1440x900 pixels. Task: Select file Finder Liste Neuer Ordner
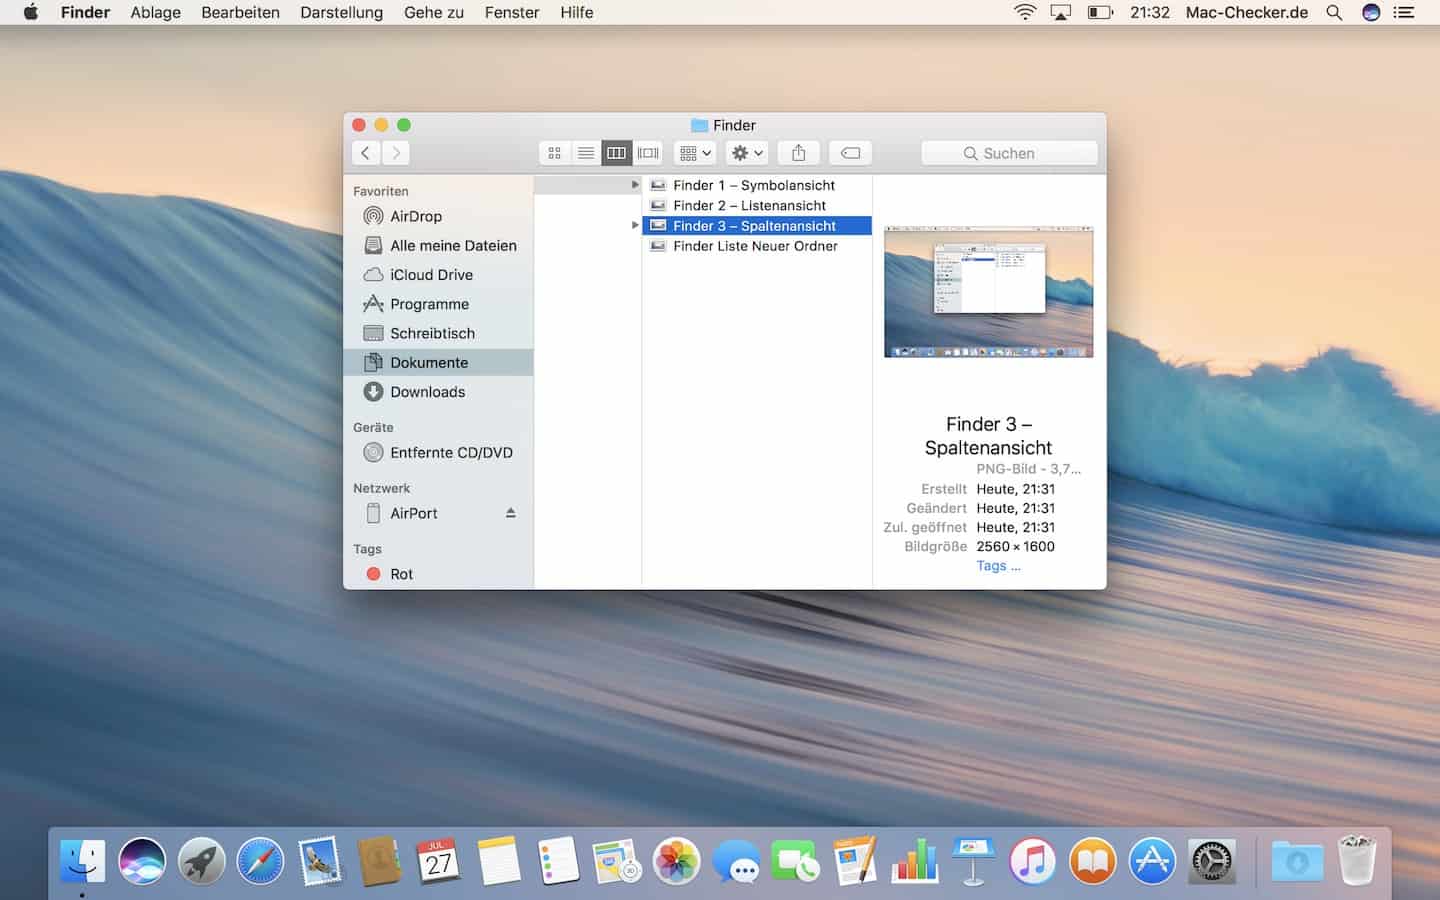pyautogui.click(x=757, y=246)
